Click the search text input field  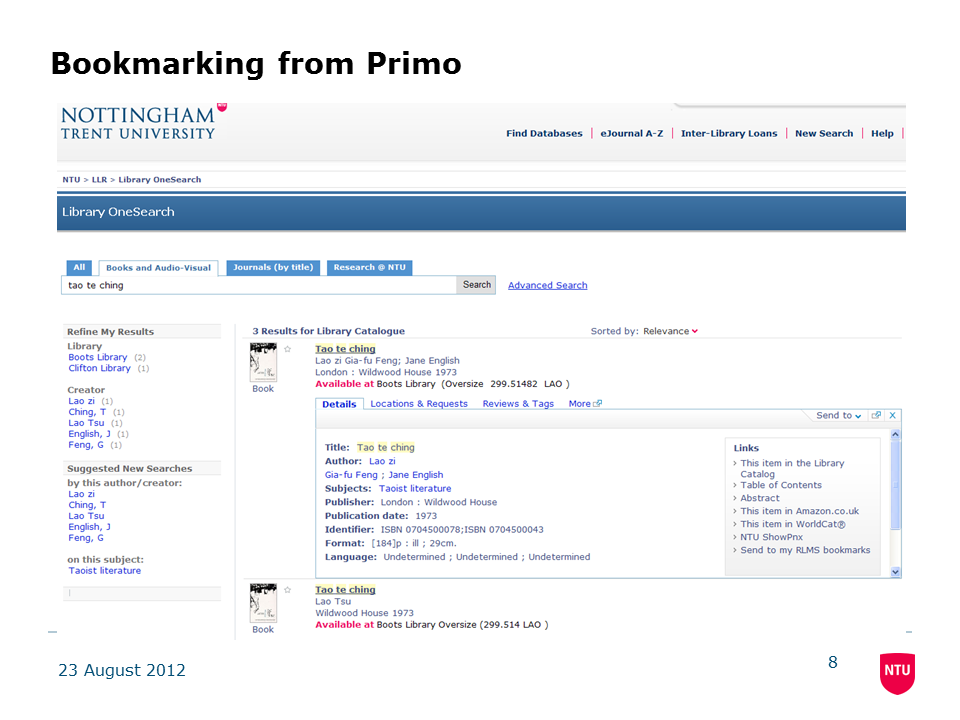pyautogui.click(x=260, y=285)
